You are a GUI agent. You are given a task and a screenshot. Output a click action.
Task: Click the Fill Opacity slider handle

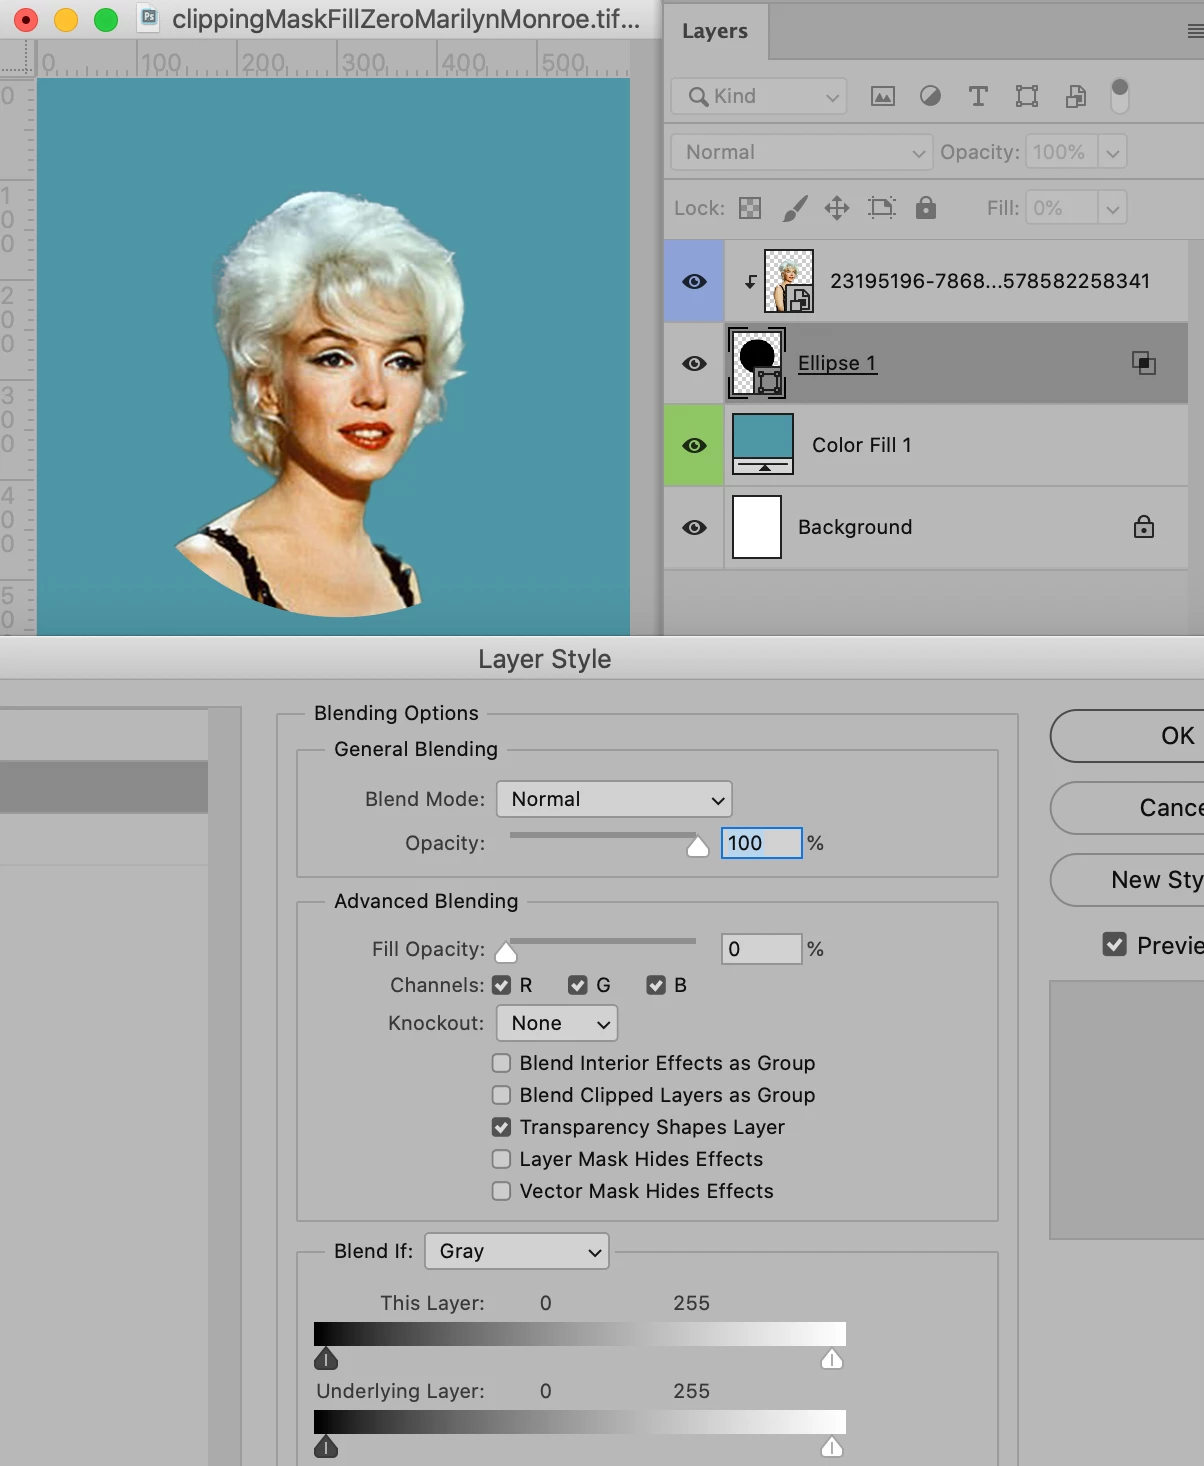[x=506, y=950]
